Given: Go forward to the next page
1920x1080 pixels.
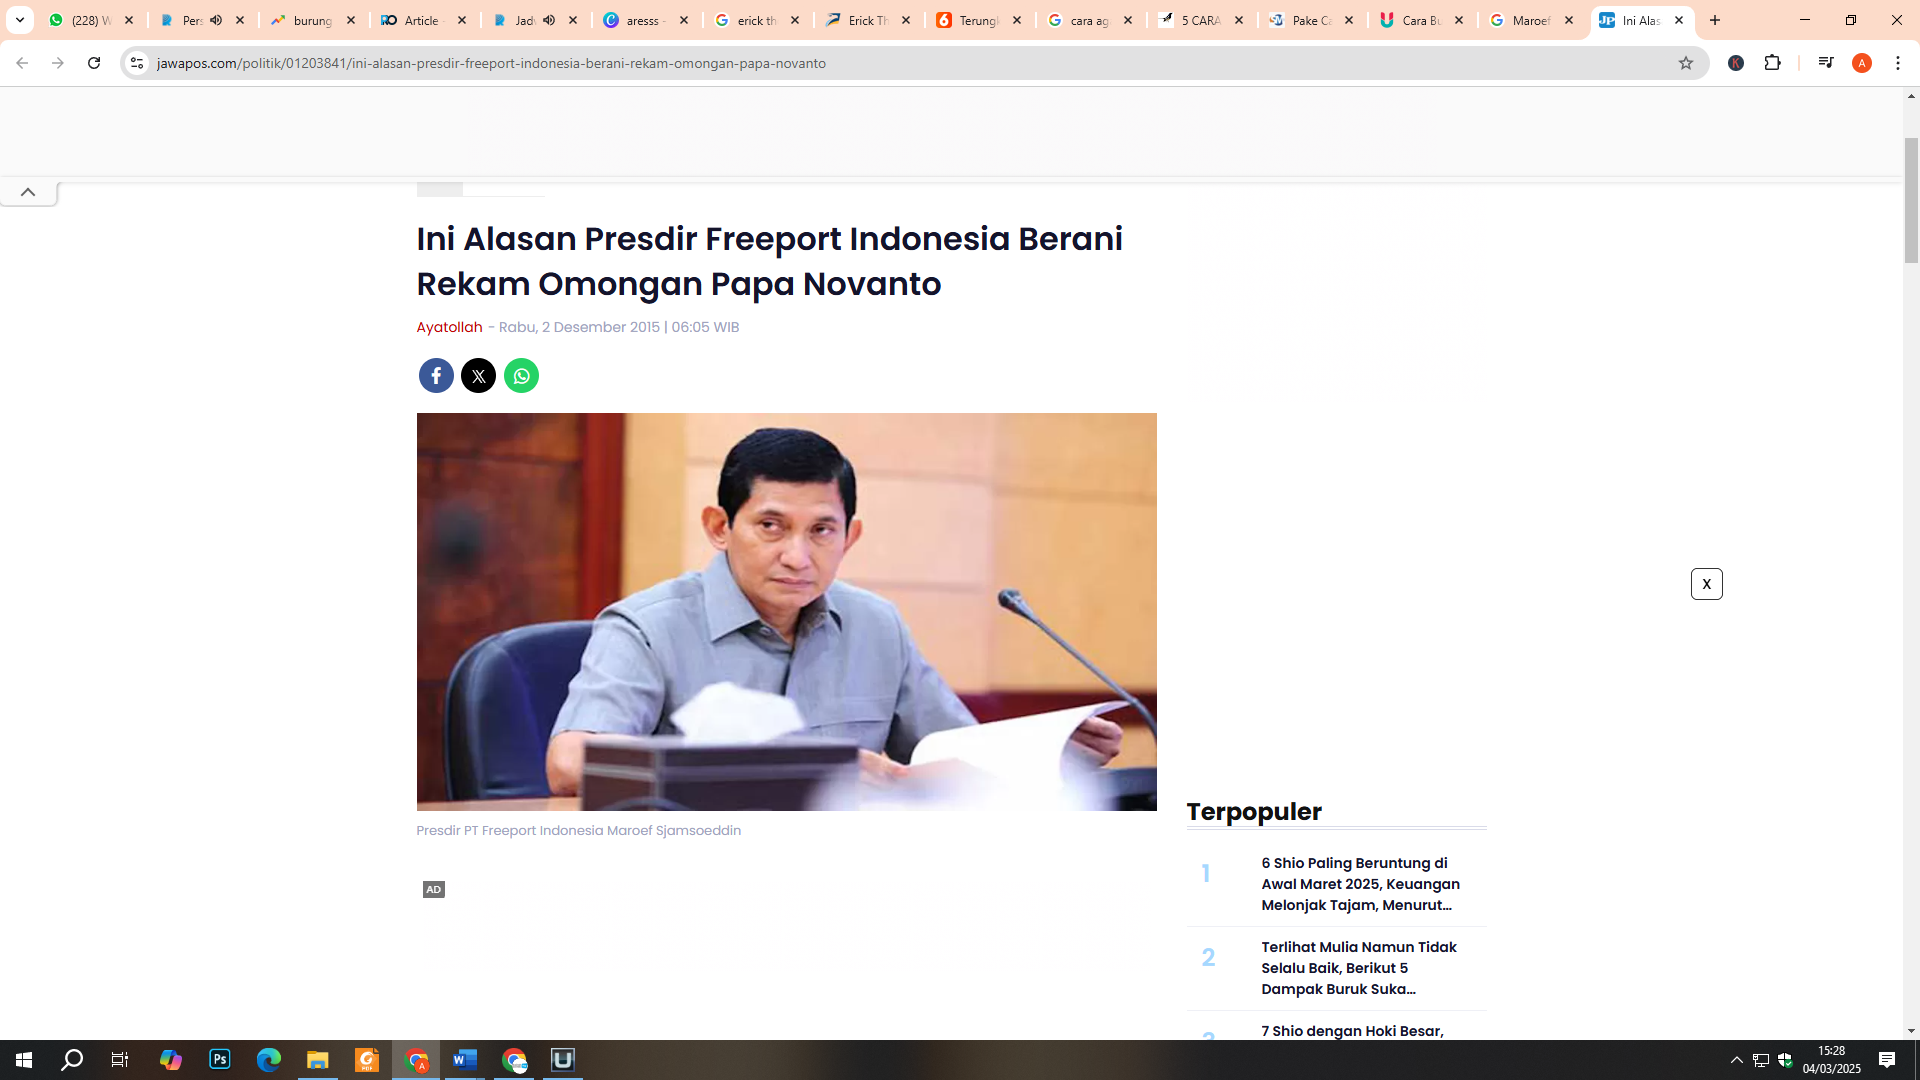Looking at the screenshot, I should click(x=57, y=63).
